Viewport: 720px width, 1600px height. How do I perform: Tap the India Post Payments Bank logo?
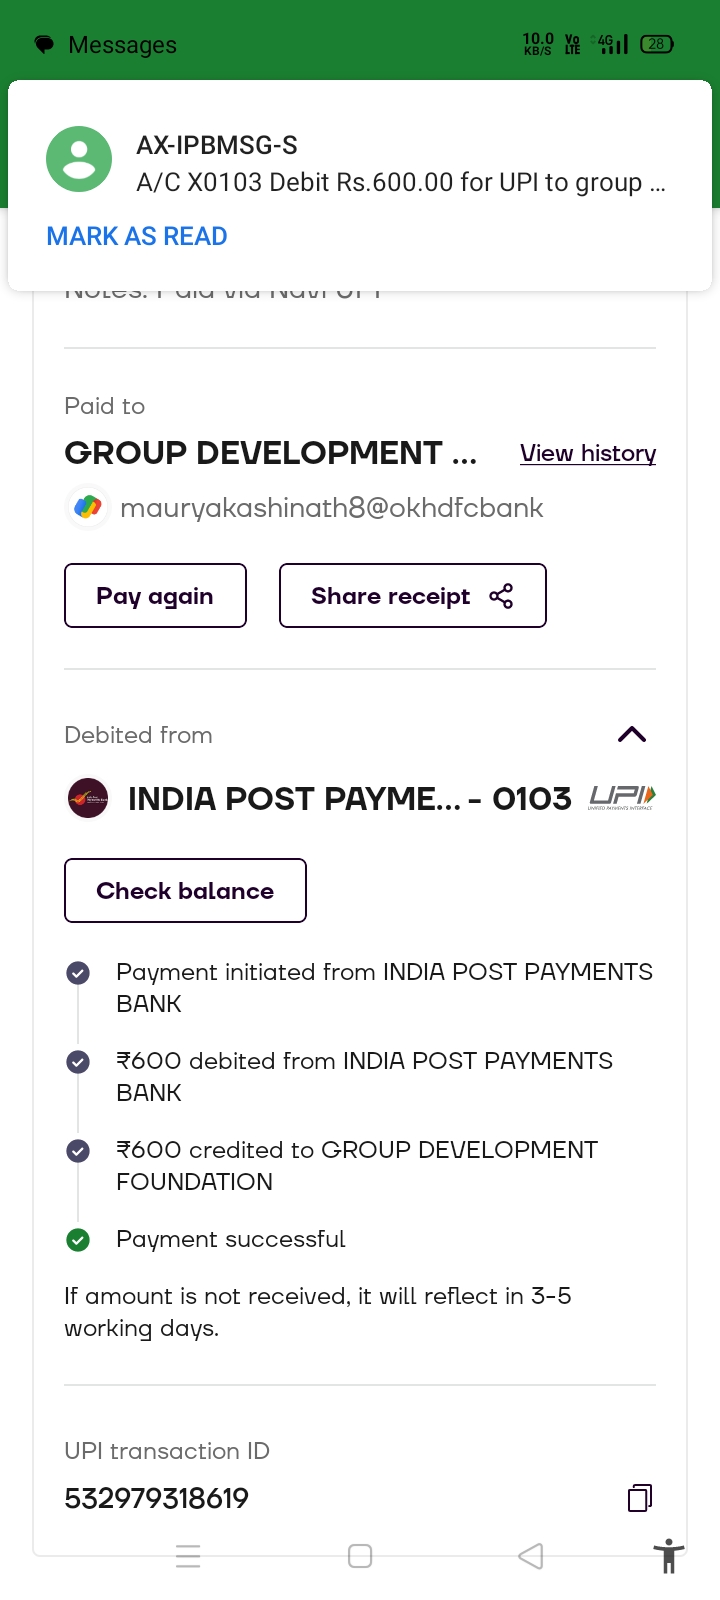tap(88, 798)
